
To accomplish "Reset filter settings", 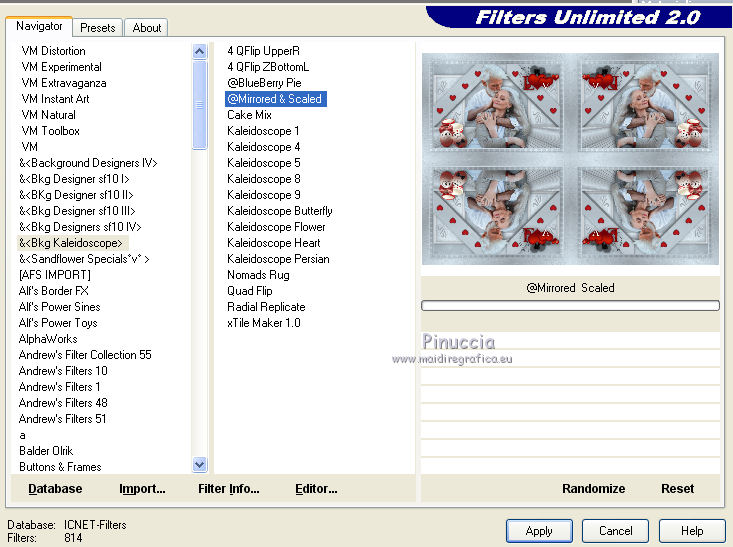I will pyautogui.click(x=677, y=489).
